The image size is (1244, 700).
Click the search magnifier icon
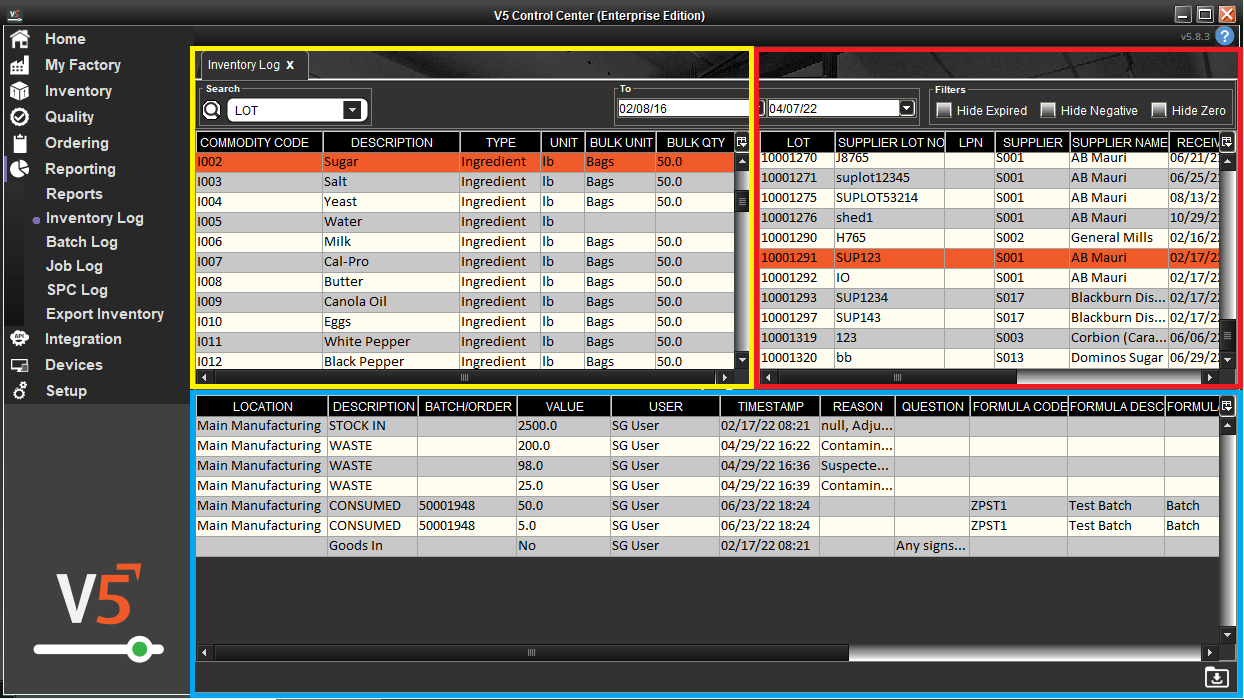point(210,108)
